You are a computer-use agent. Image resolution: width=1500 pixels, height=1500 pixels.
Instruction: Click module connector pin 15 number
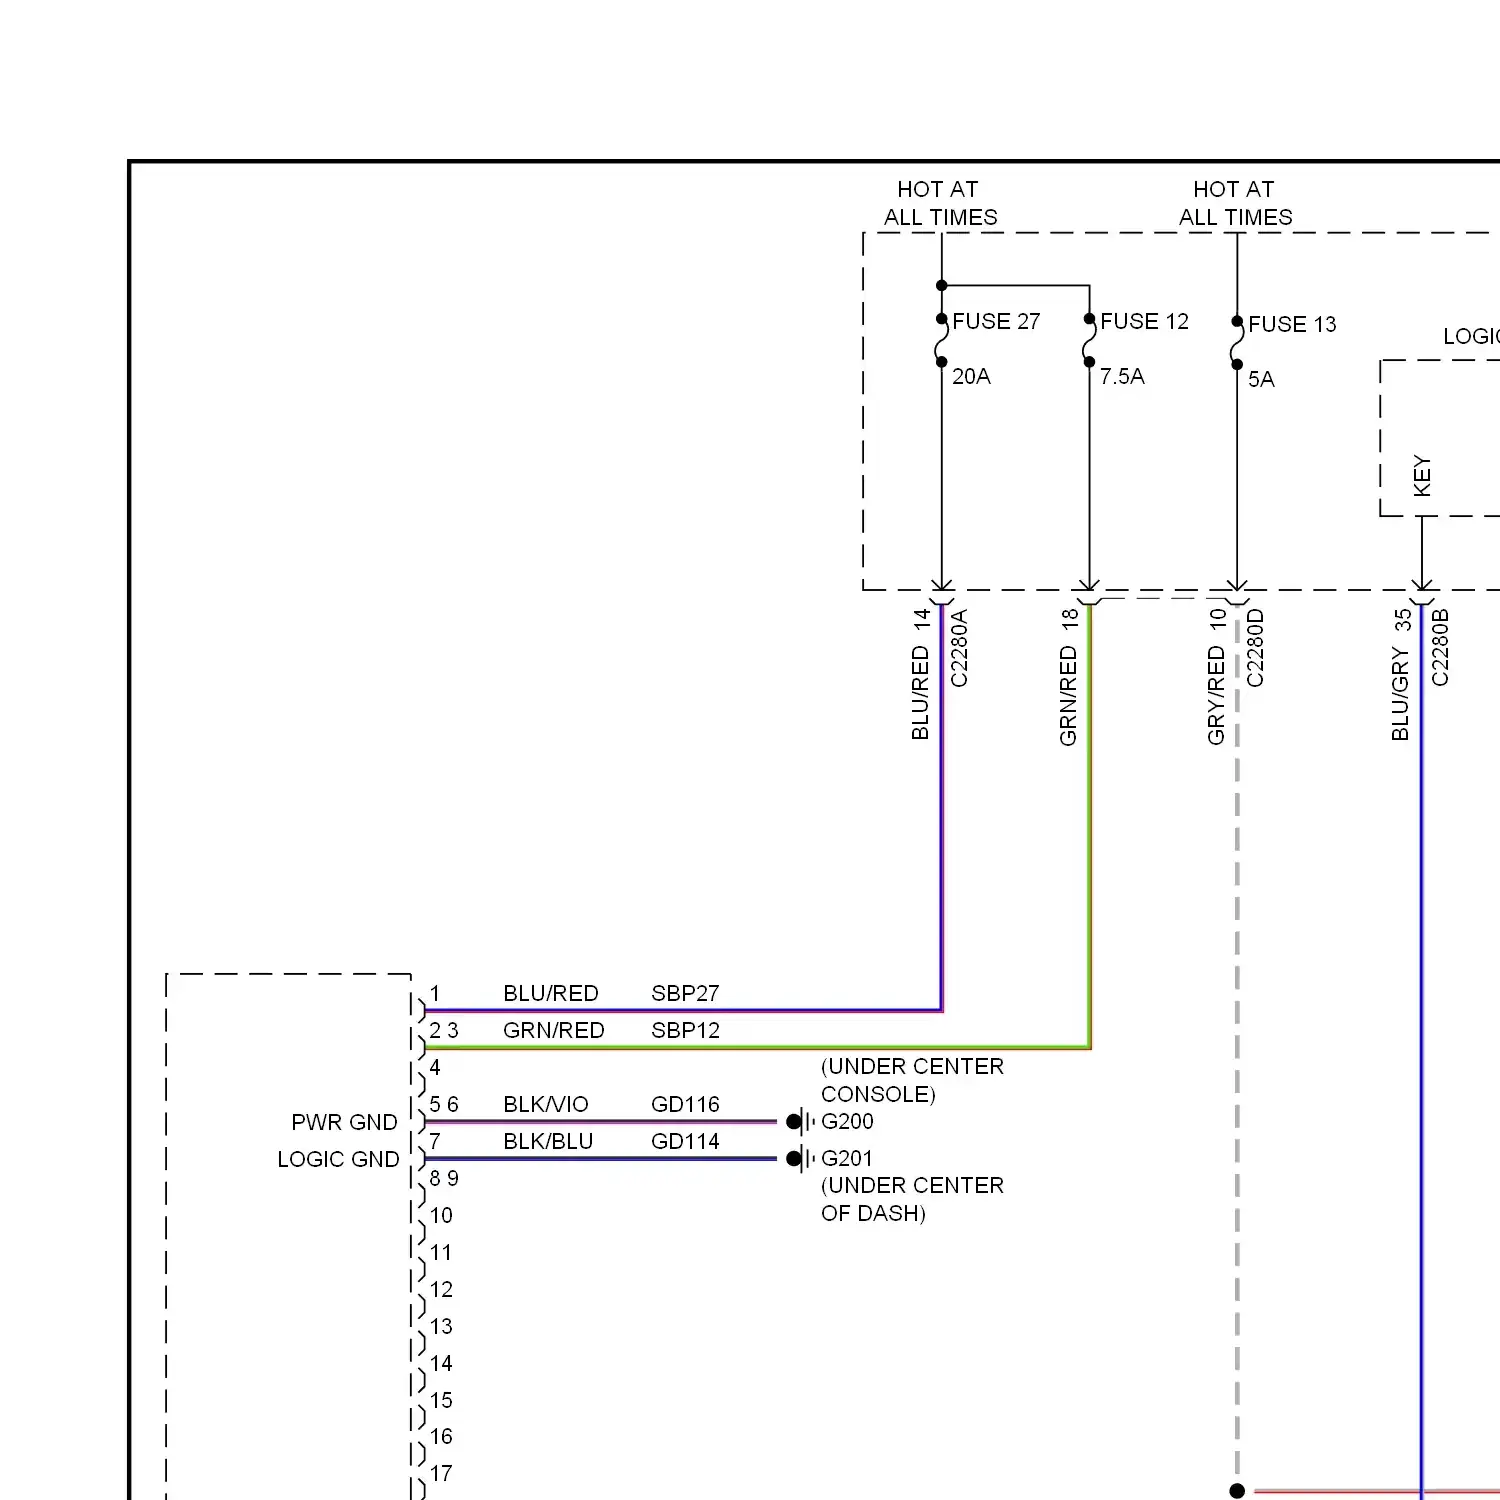pos(441,1400)
